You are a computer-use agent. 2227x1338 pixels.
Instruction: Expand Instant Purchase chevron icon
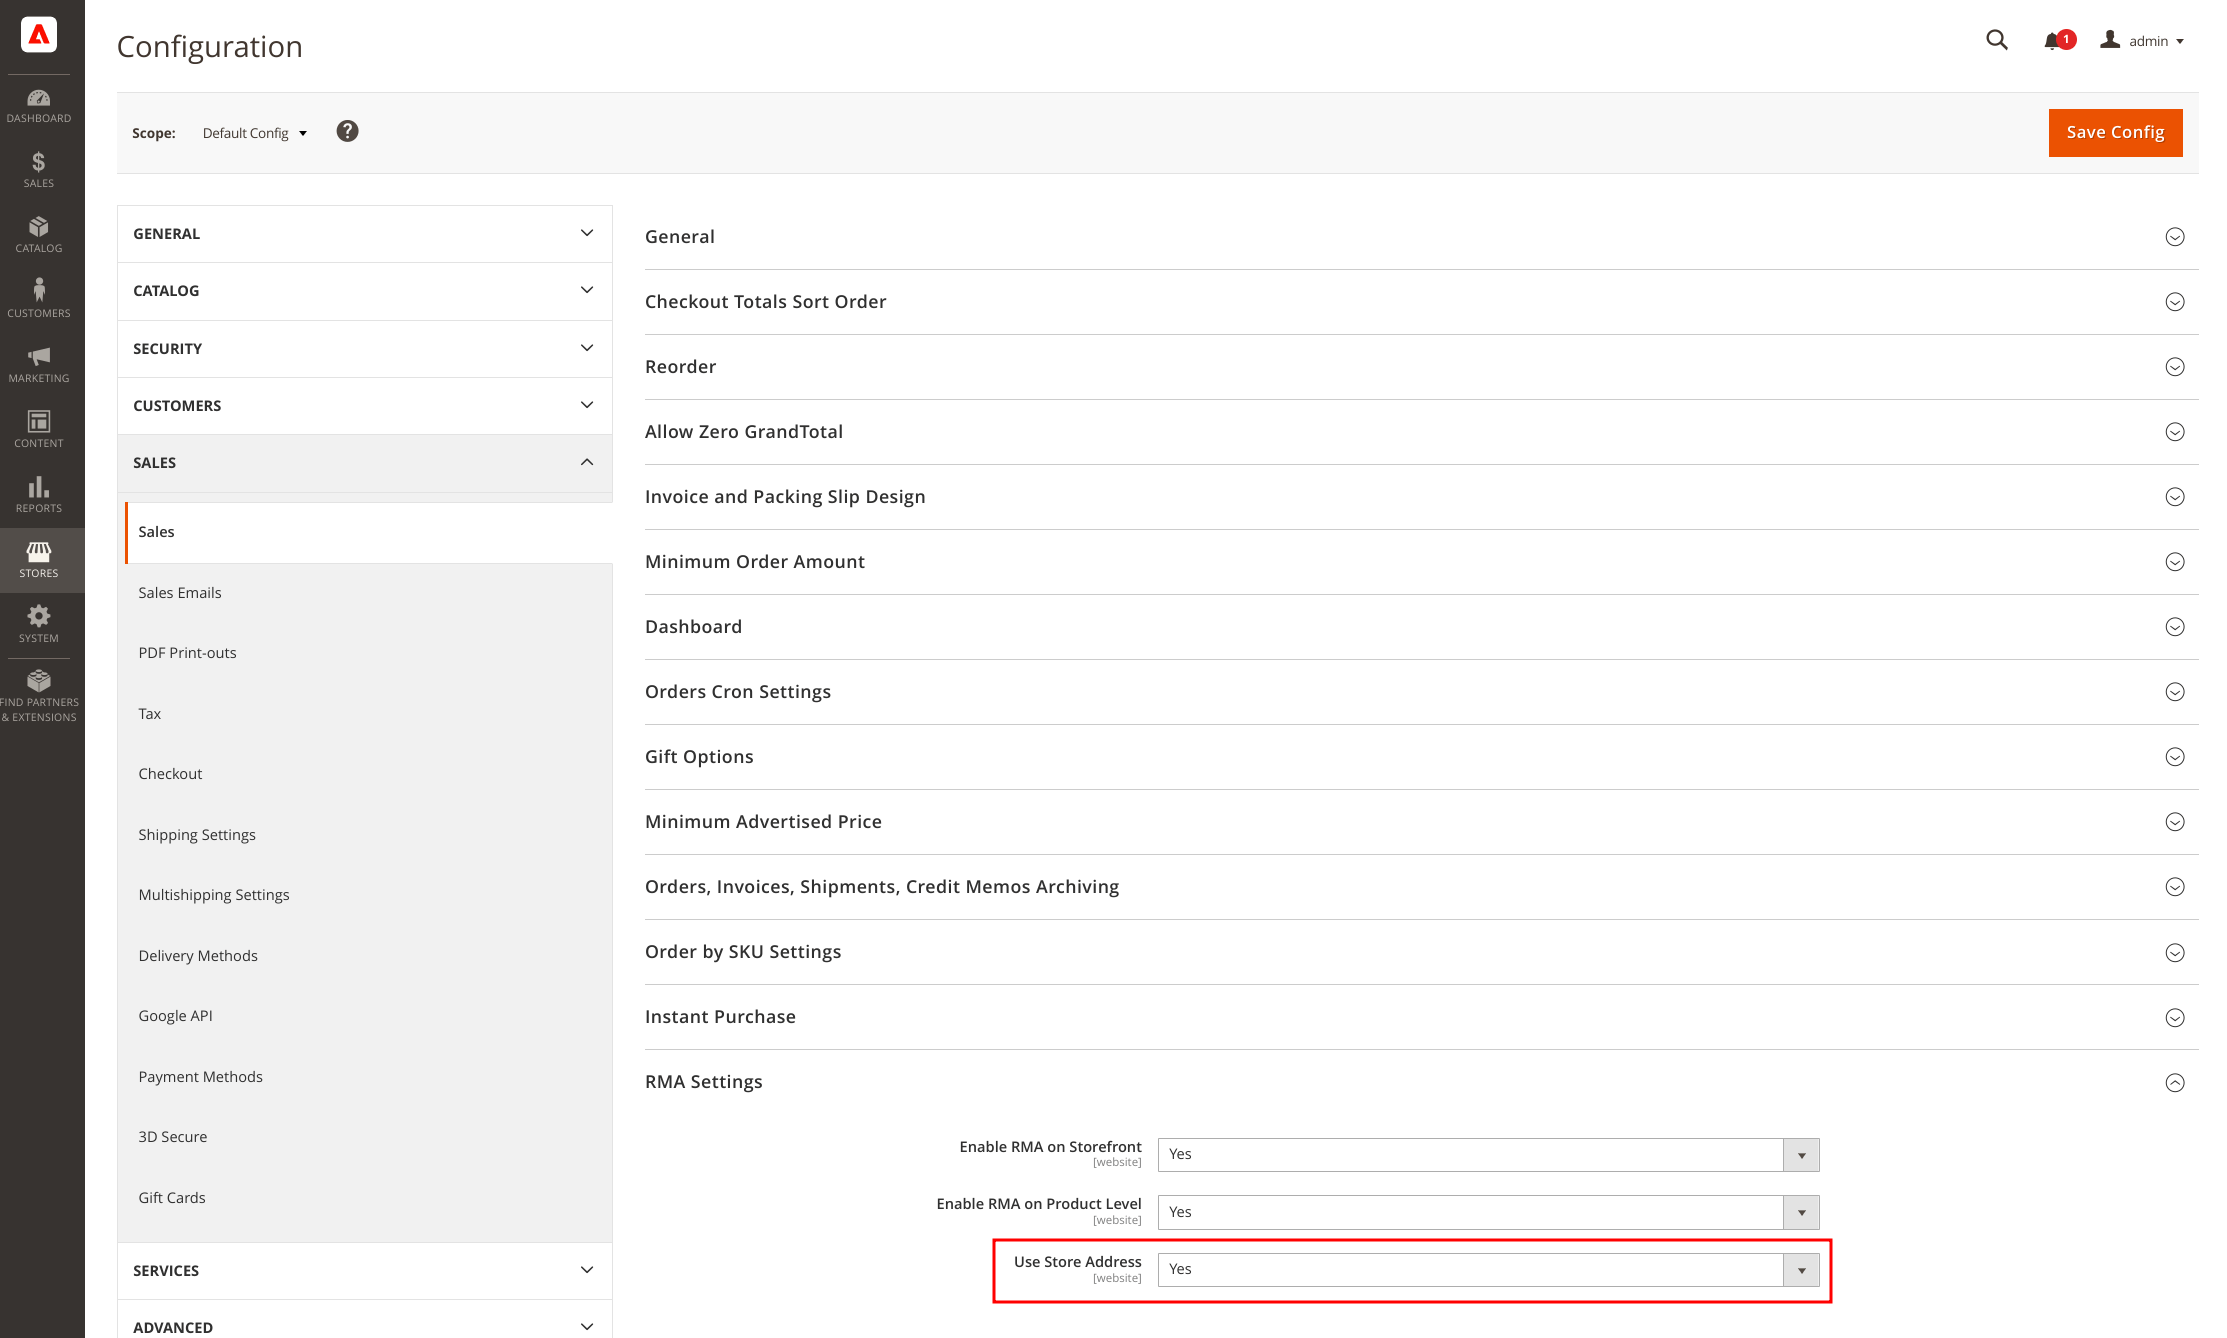tap(2174, 1018)
